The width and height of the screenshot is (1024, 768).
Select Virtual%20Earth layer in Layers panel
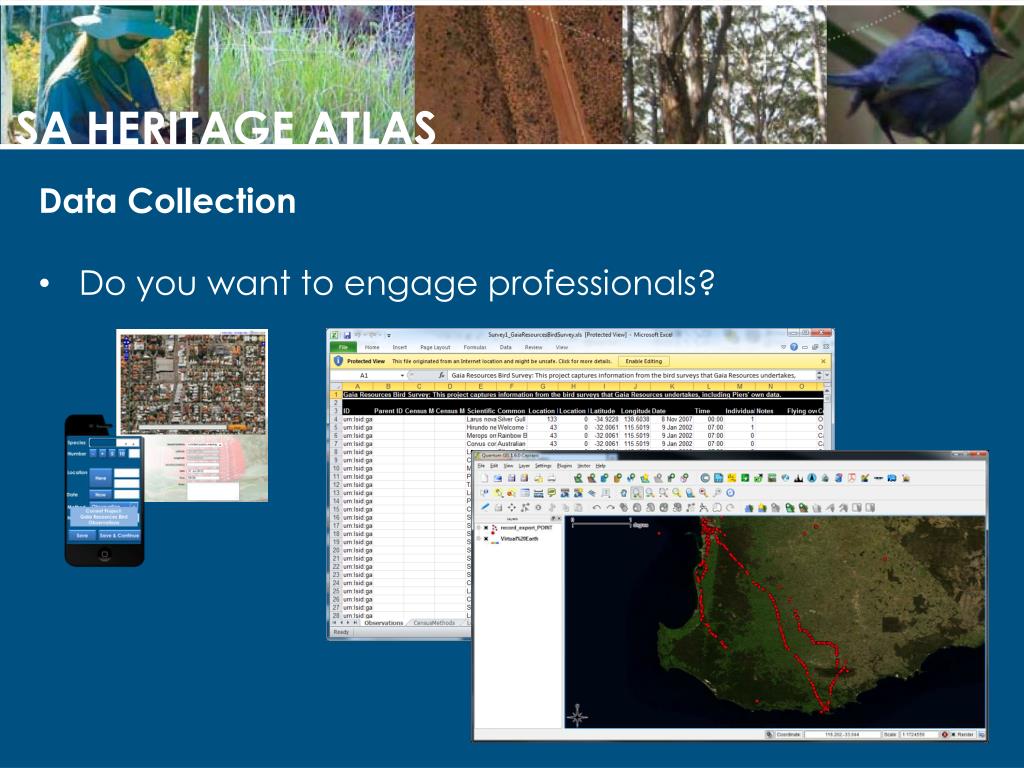coord(519,539)
